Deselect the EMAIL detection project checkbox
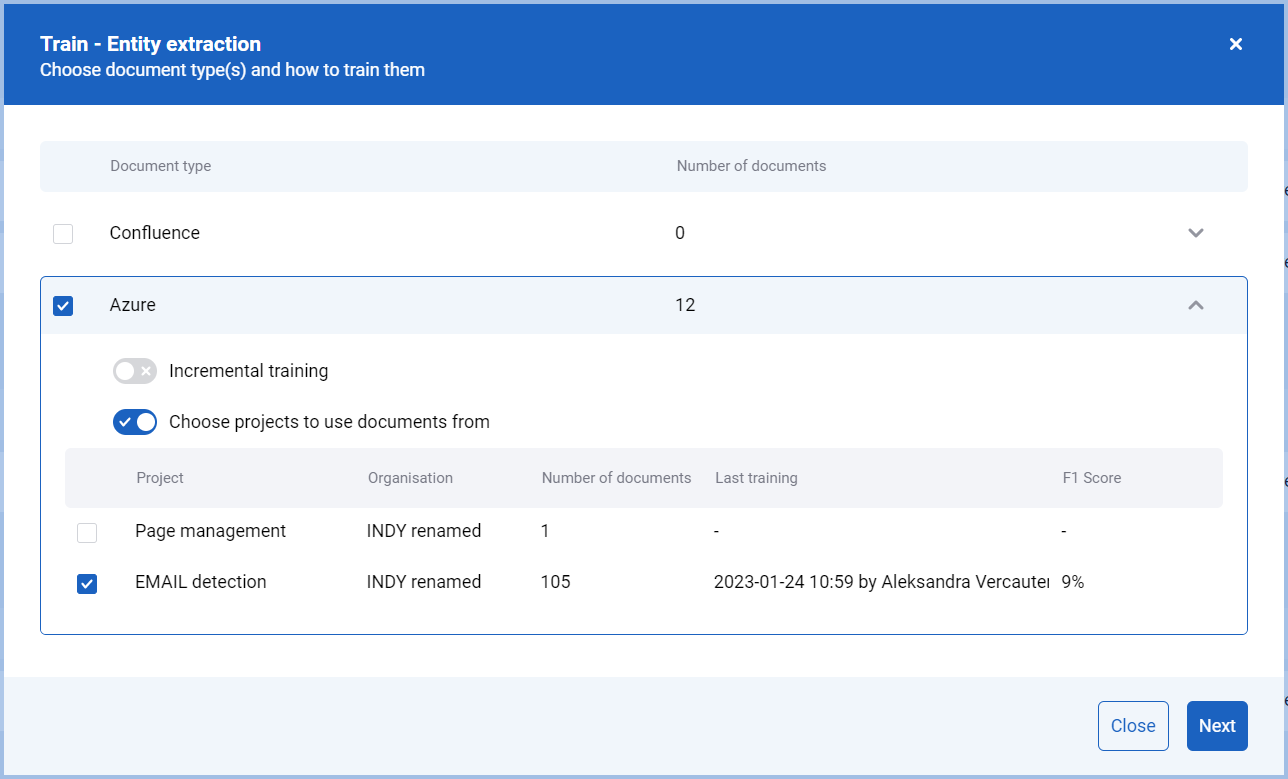Screen dimensions: 1288x779 click(87, 584)
